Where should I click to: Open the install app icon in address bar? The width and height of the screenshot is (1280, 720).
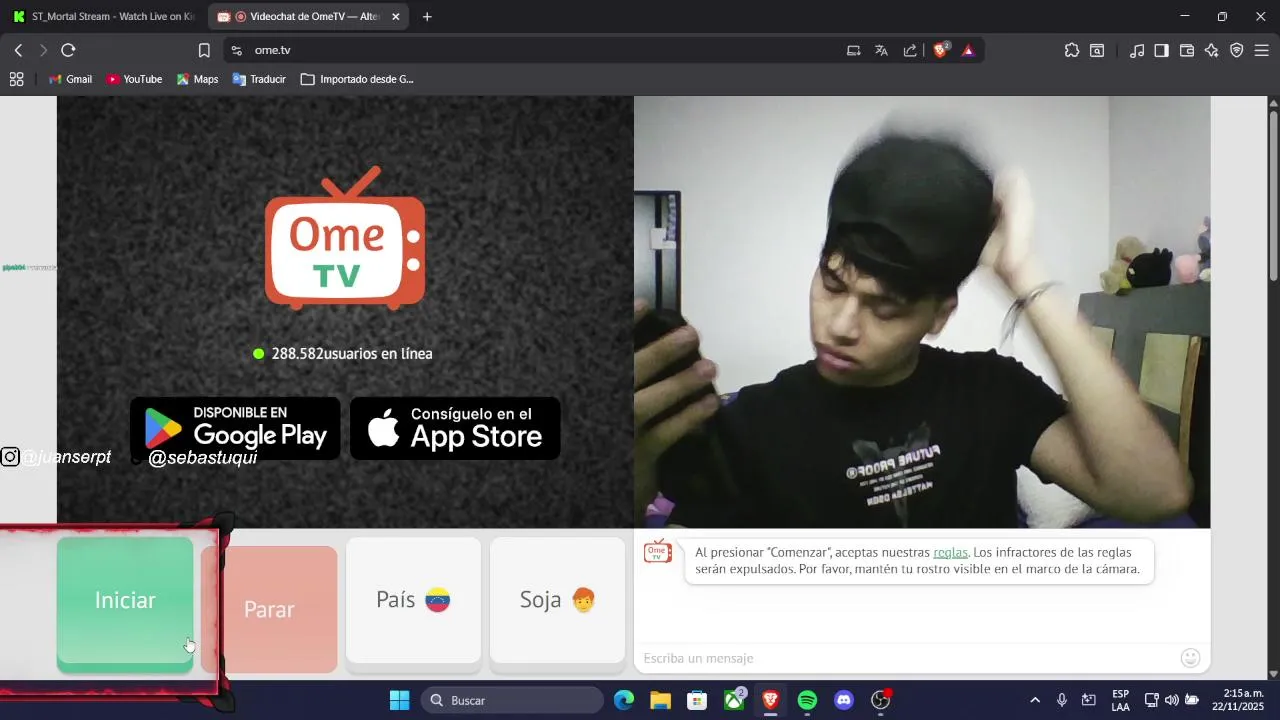854,50
